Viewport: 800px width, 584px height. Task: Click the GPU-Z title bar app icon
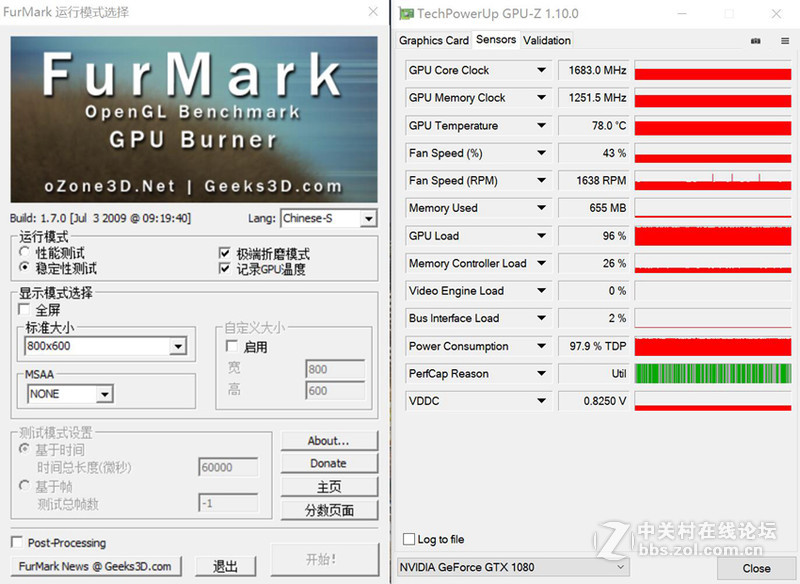[407, 14]
